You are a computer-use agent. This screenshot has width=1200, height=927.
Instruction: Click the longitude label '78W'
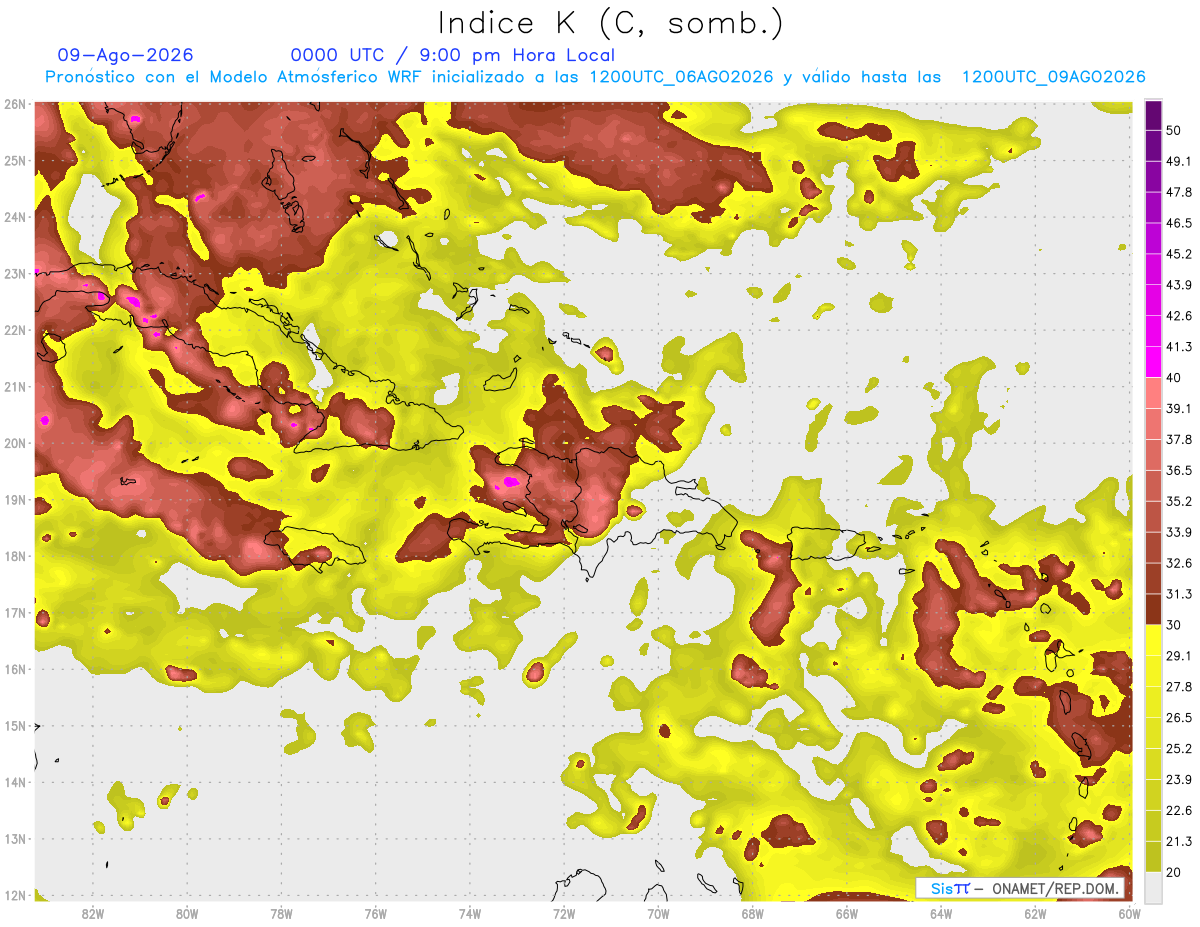click(281, 913)
